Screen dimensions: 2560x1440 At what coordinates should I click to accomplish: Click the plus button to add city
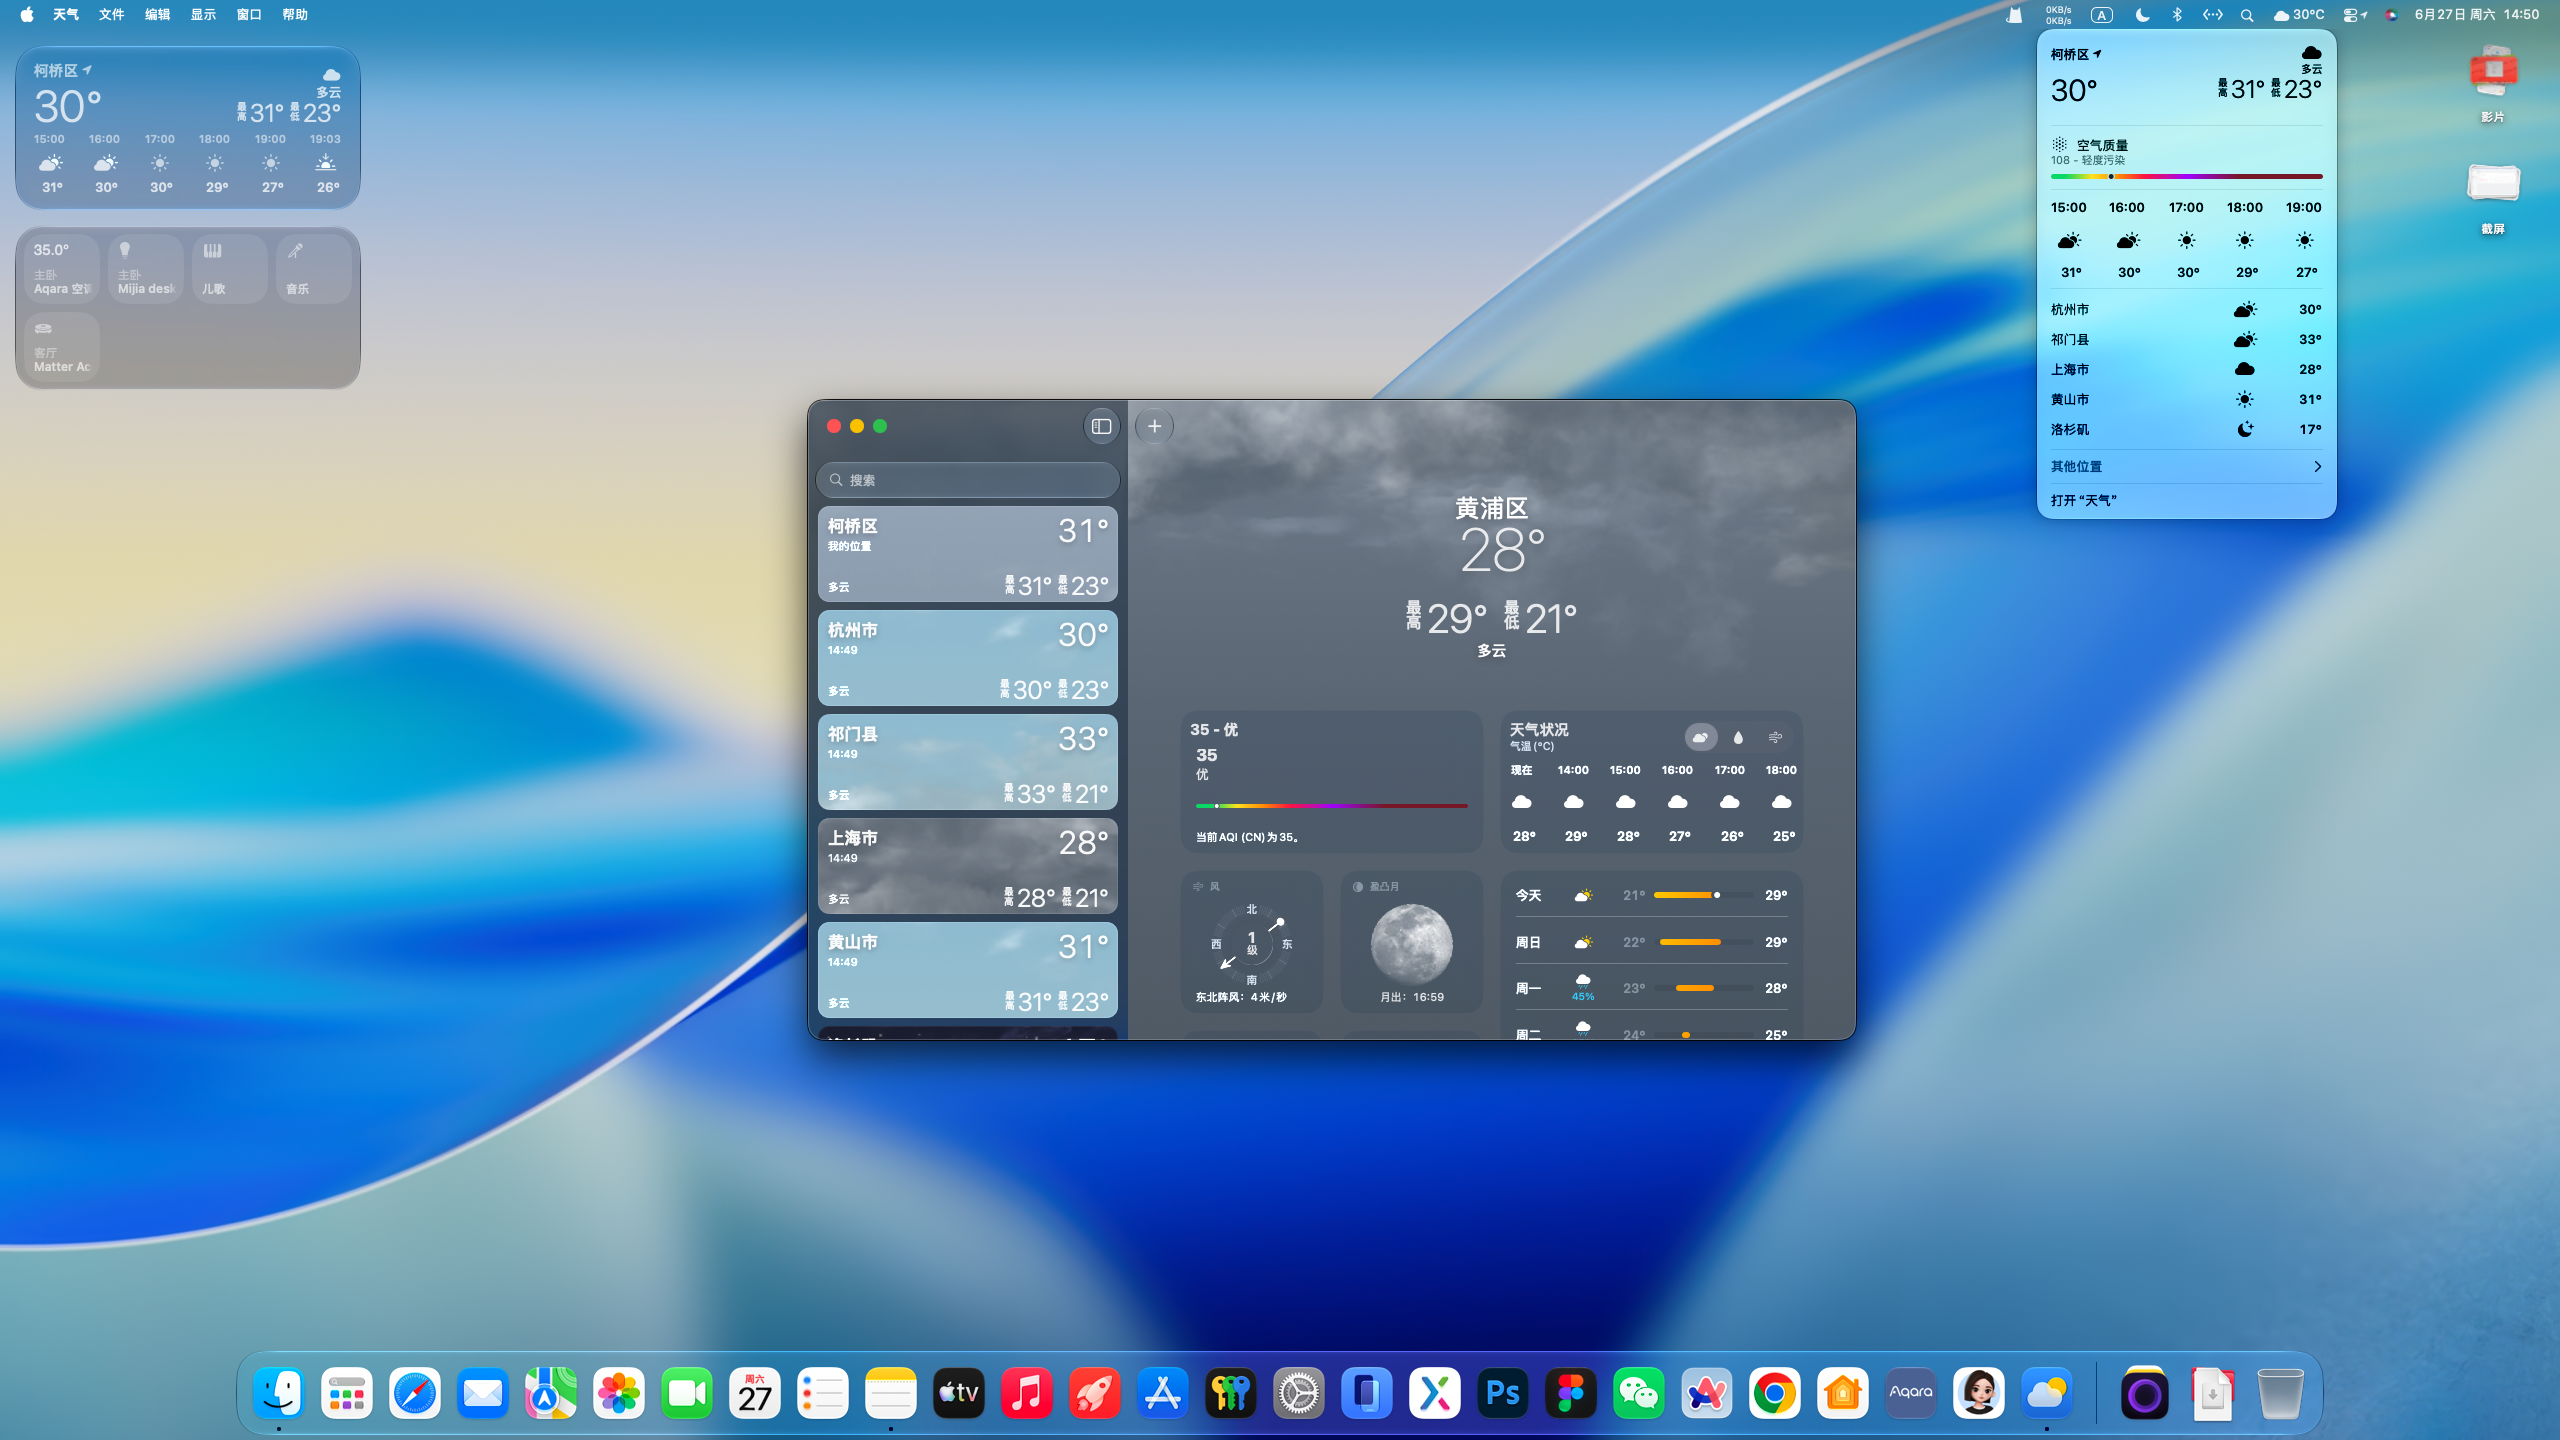(x=1154, y=426)
